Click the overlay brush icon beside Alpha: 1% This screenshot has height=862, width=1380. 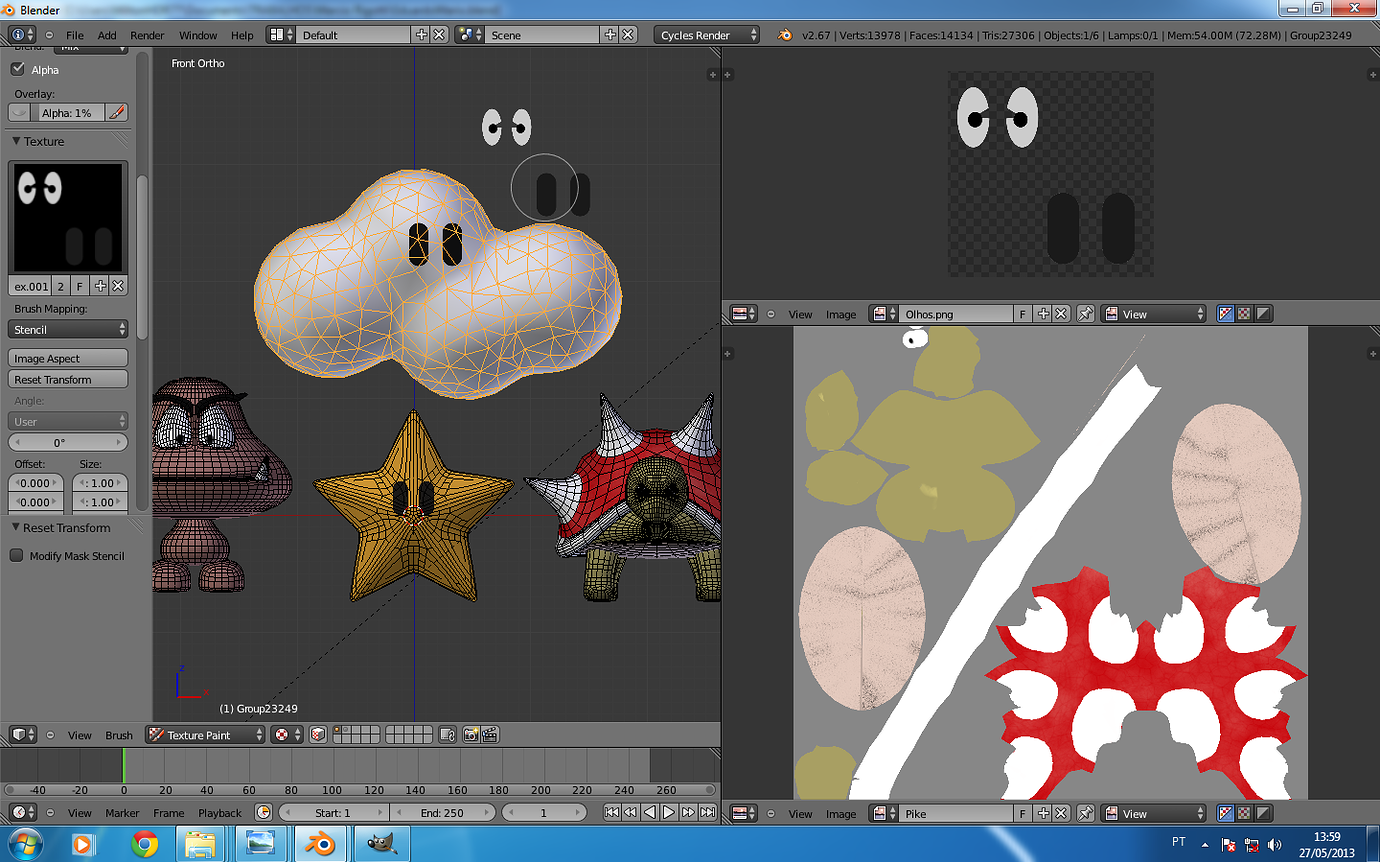[x=117, y=113]
